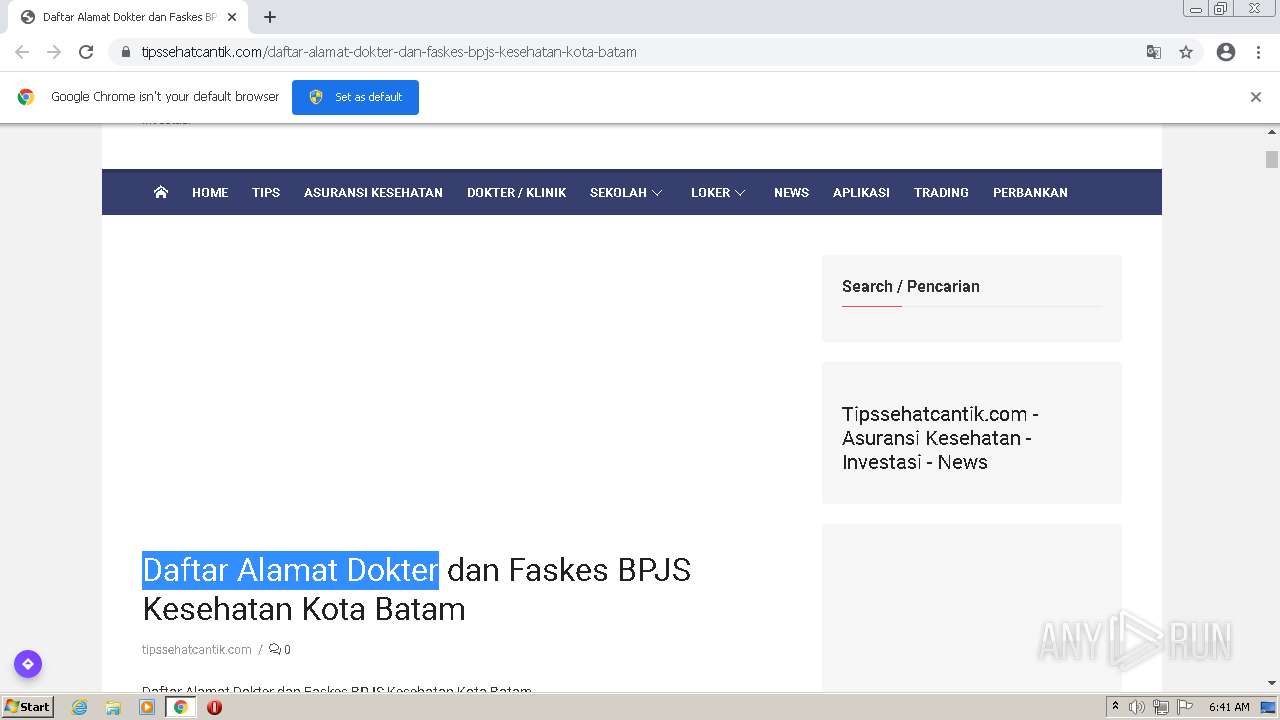Click the scrollbar down arrow
Image resolution: width=1280 pixels, height=720 pixels.
(x=1272, y=683)
